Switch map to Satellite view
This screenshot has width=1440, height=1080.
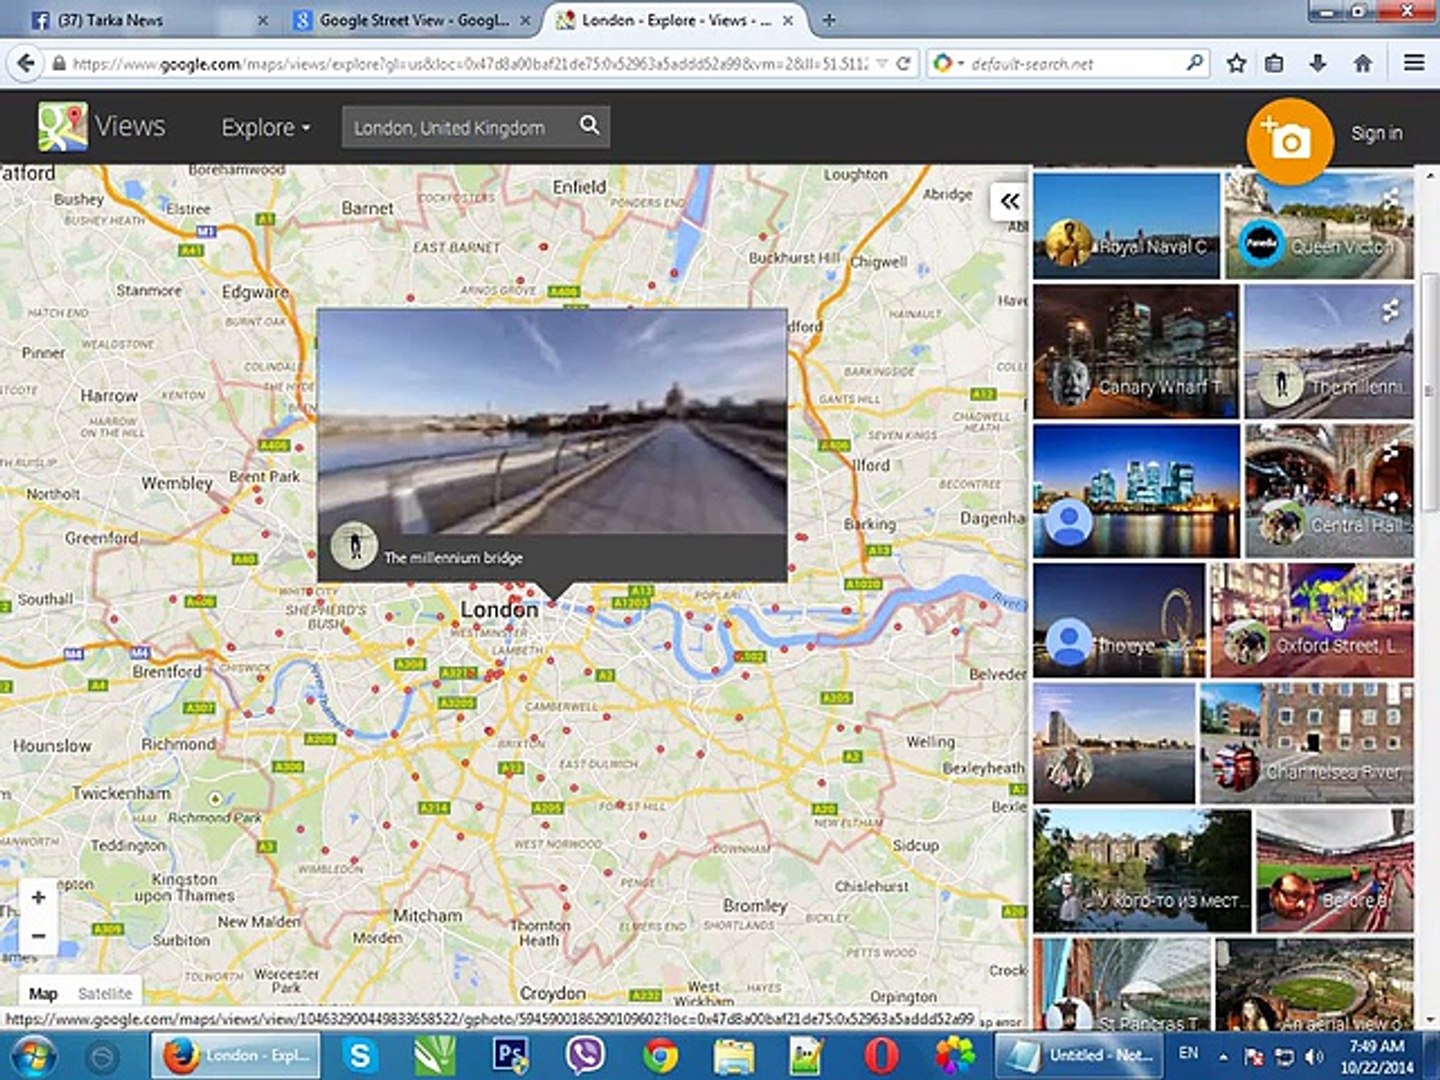click(105, 993)
